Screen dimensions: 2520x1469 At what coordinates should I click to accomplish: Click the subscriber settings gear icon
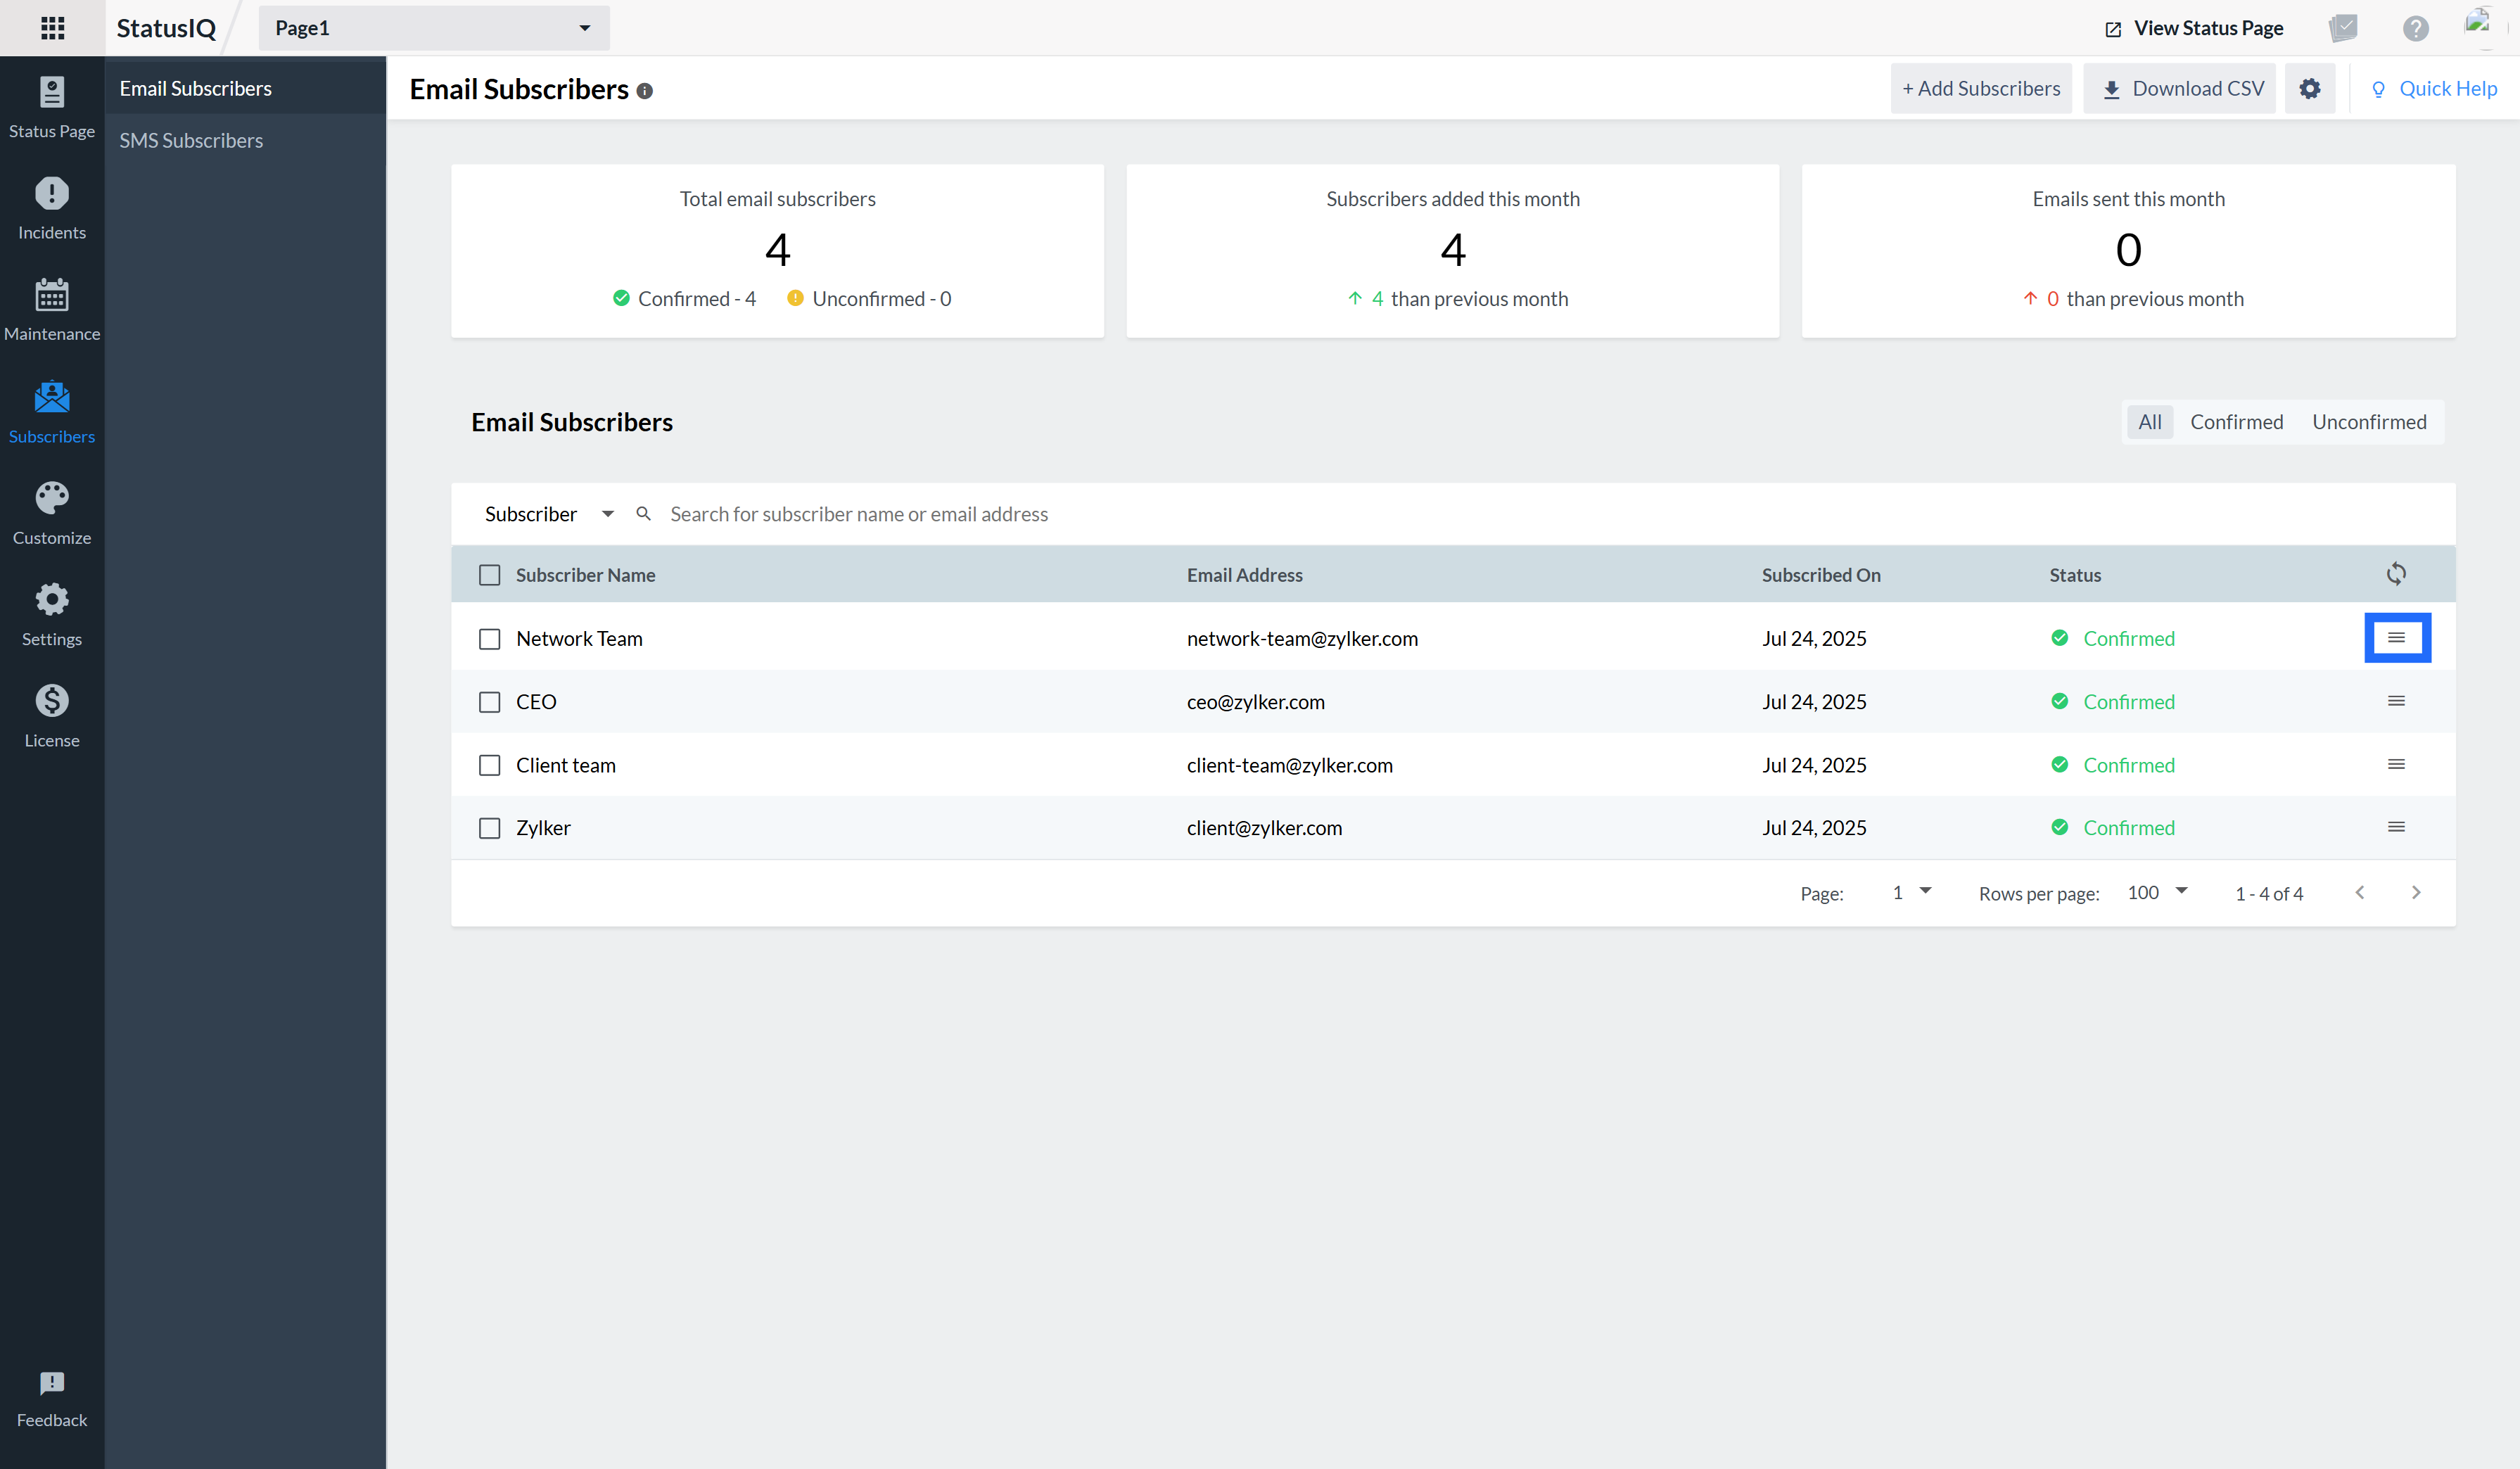(x=2309, y=88)
